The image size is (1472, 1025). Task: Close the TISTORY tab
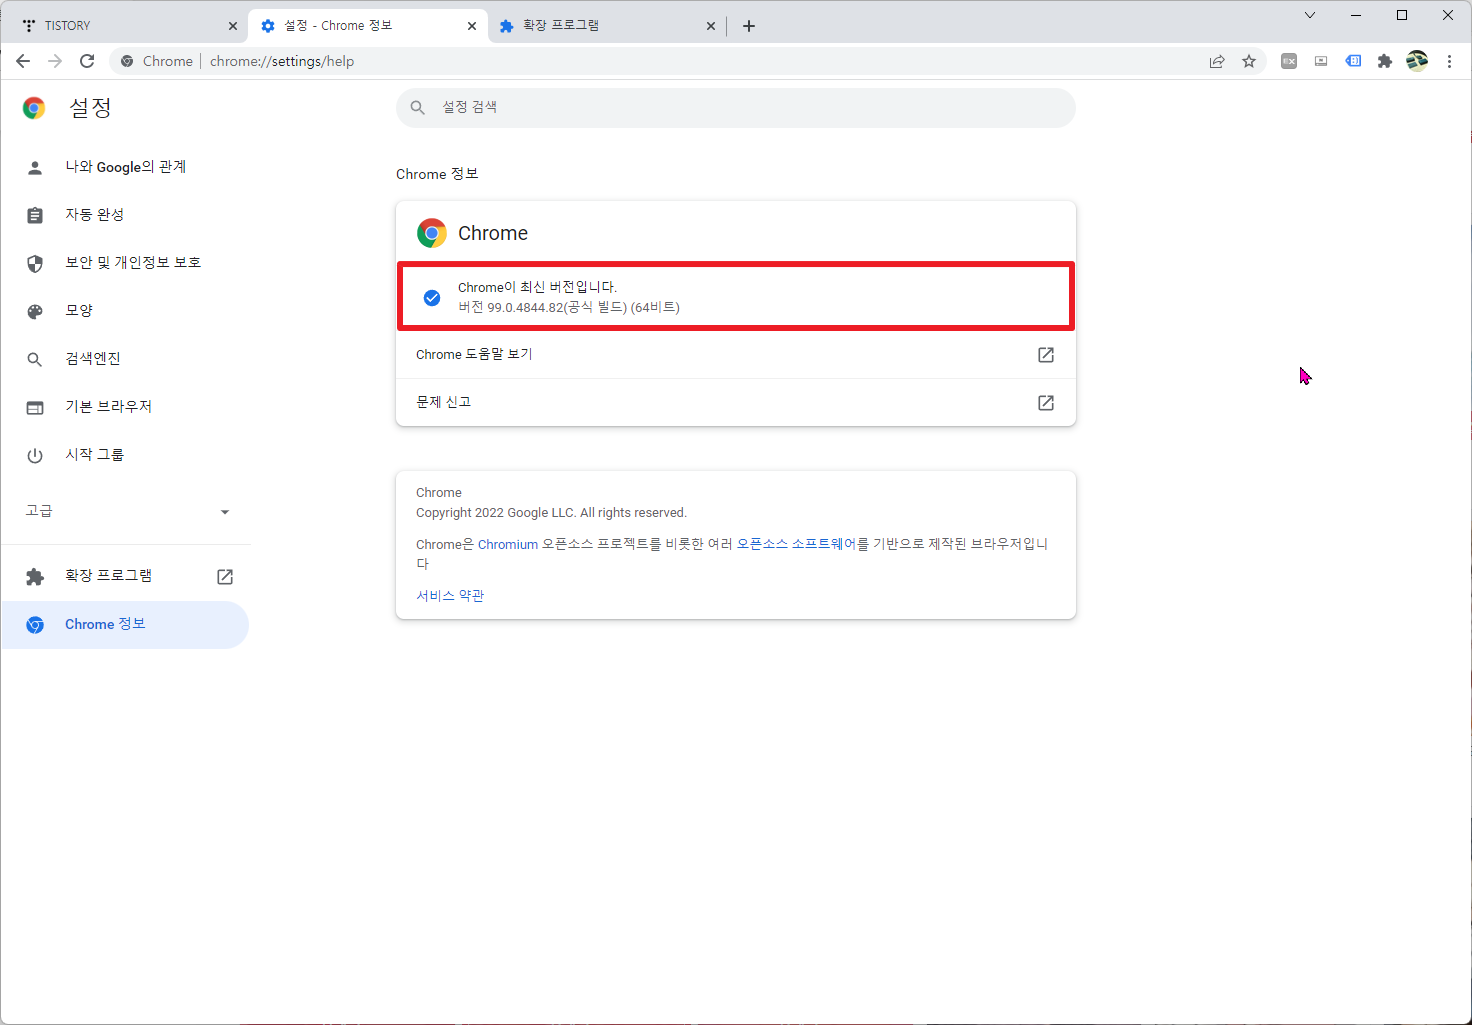(x=233, y=26)
